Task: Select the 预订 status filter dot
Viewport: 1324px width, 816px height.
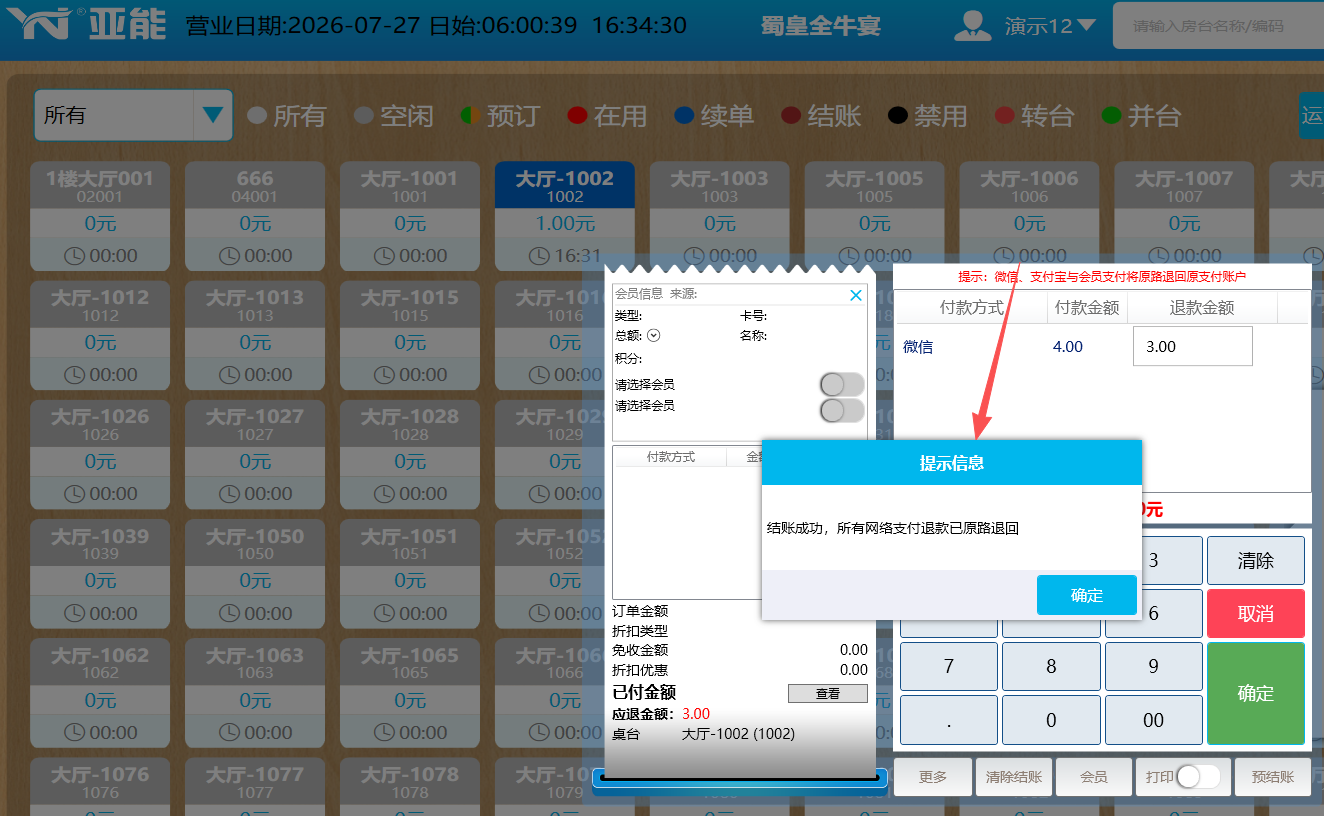Action: tap(470, 116)
